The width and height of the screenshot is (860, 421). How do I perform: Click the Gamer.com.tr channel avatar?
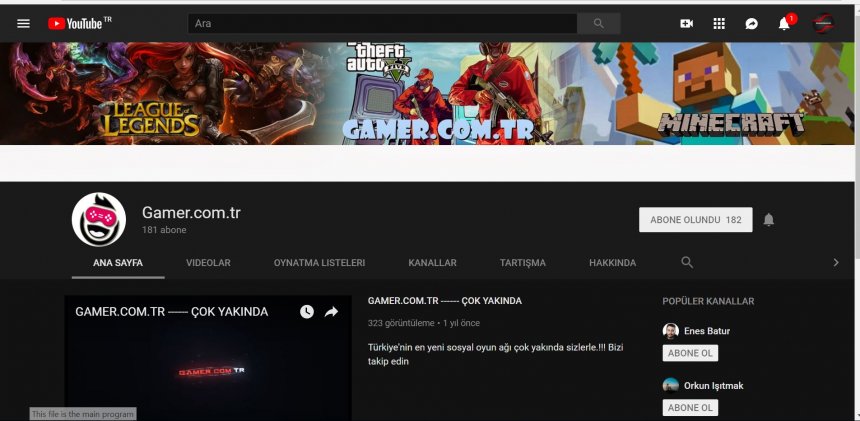point(99,219)
